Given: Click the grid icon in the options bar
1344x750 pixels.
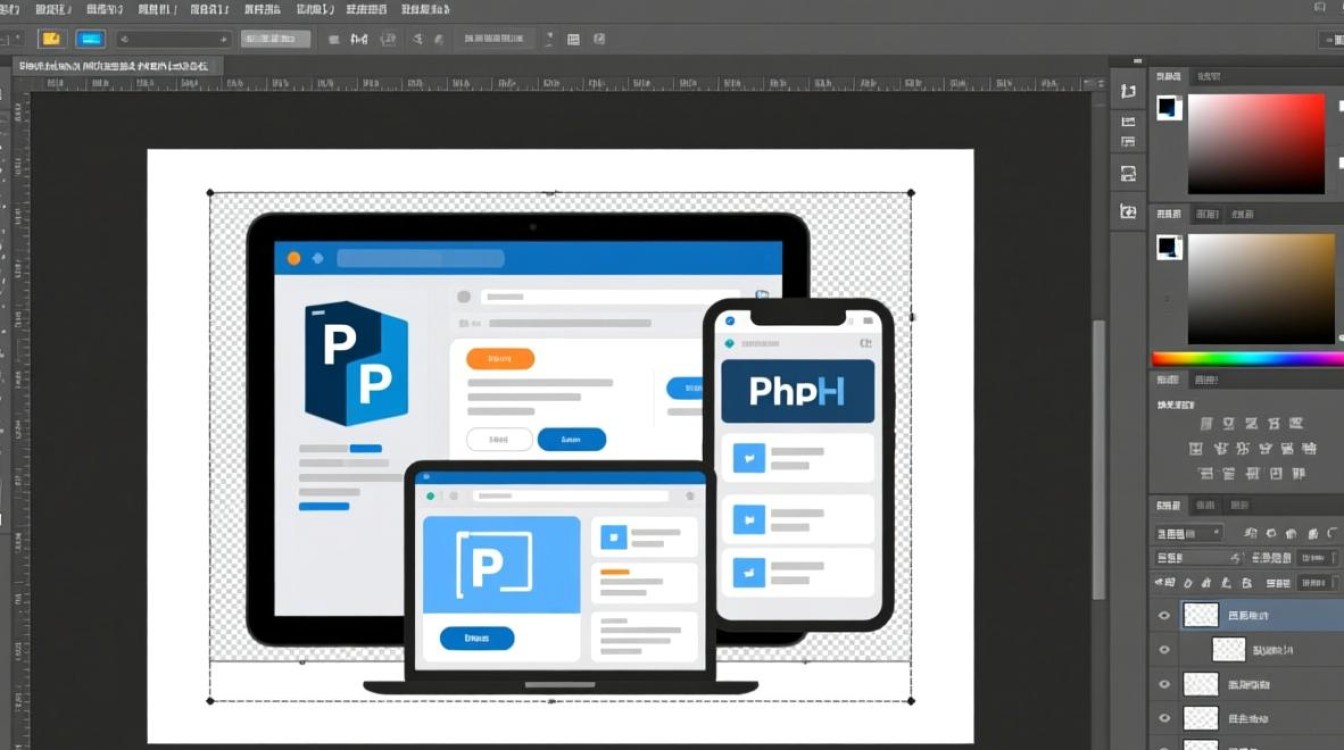Looking at the screenshot, I should coord(573,40).
